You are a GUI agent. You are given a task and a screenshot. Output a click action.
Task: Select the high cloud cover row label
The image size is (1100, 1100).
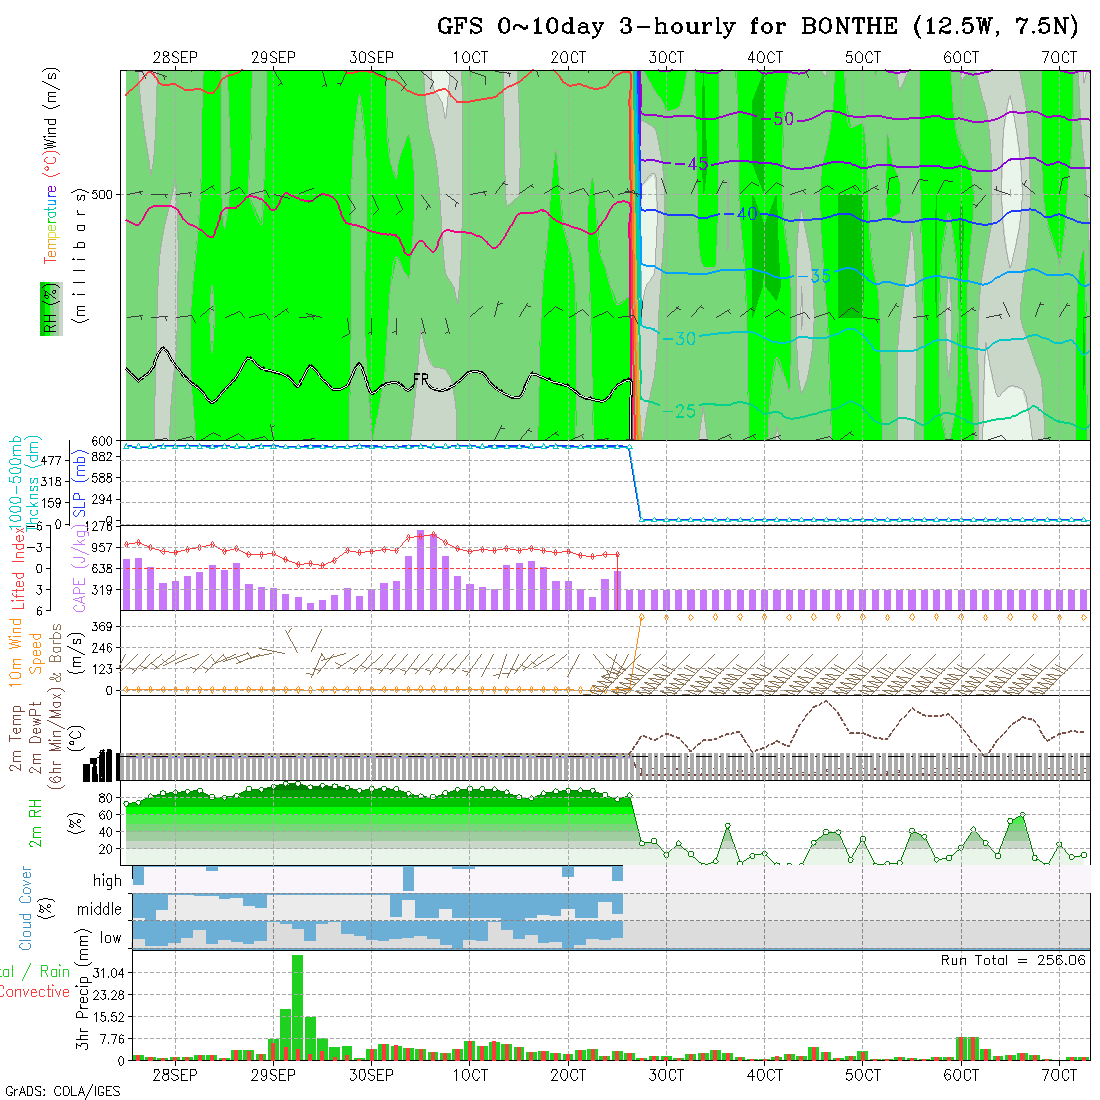click(x=107, y=881)
